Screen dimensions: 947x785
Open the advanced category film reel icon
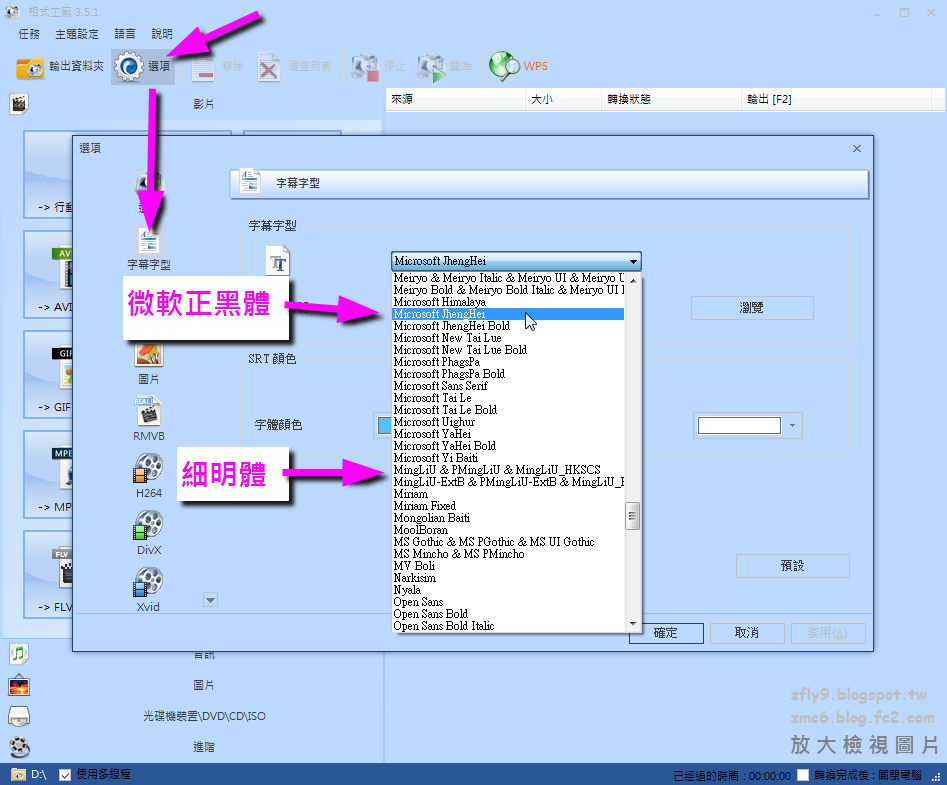[x=19, y=748]
